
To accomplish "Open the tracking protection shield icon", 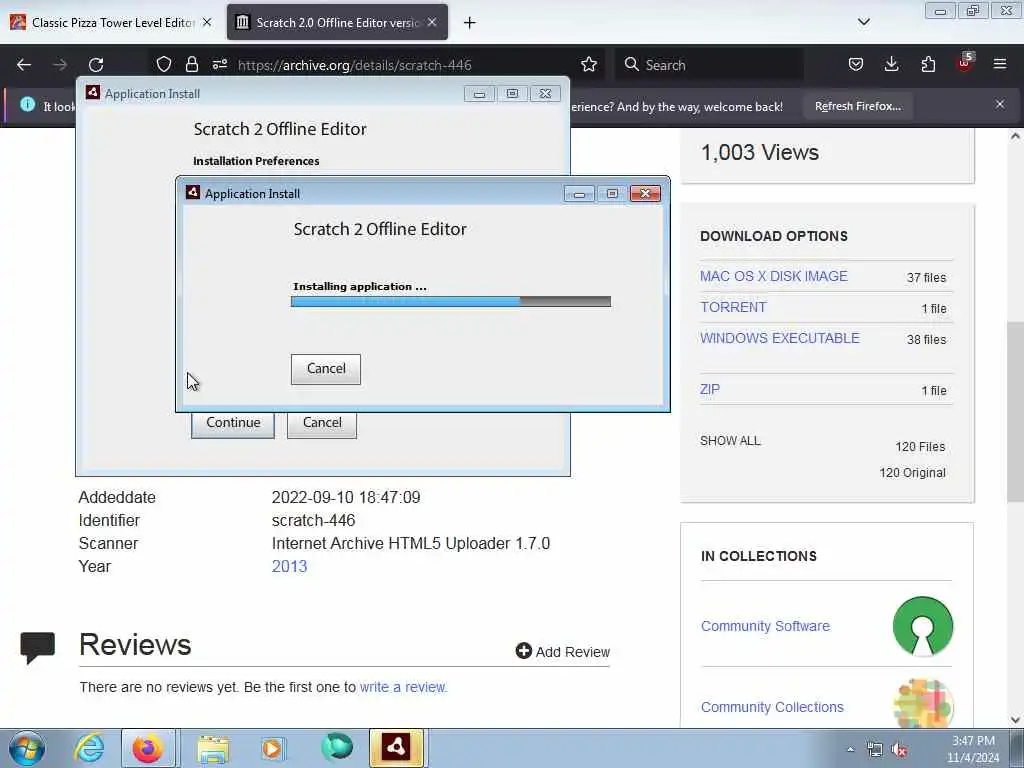I will pos(164,64).
